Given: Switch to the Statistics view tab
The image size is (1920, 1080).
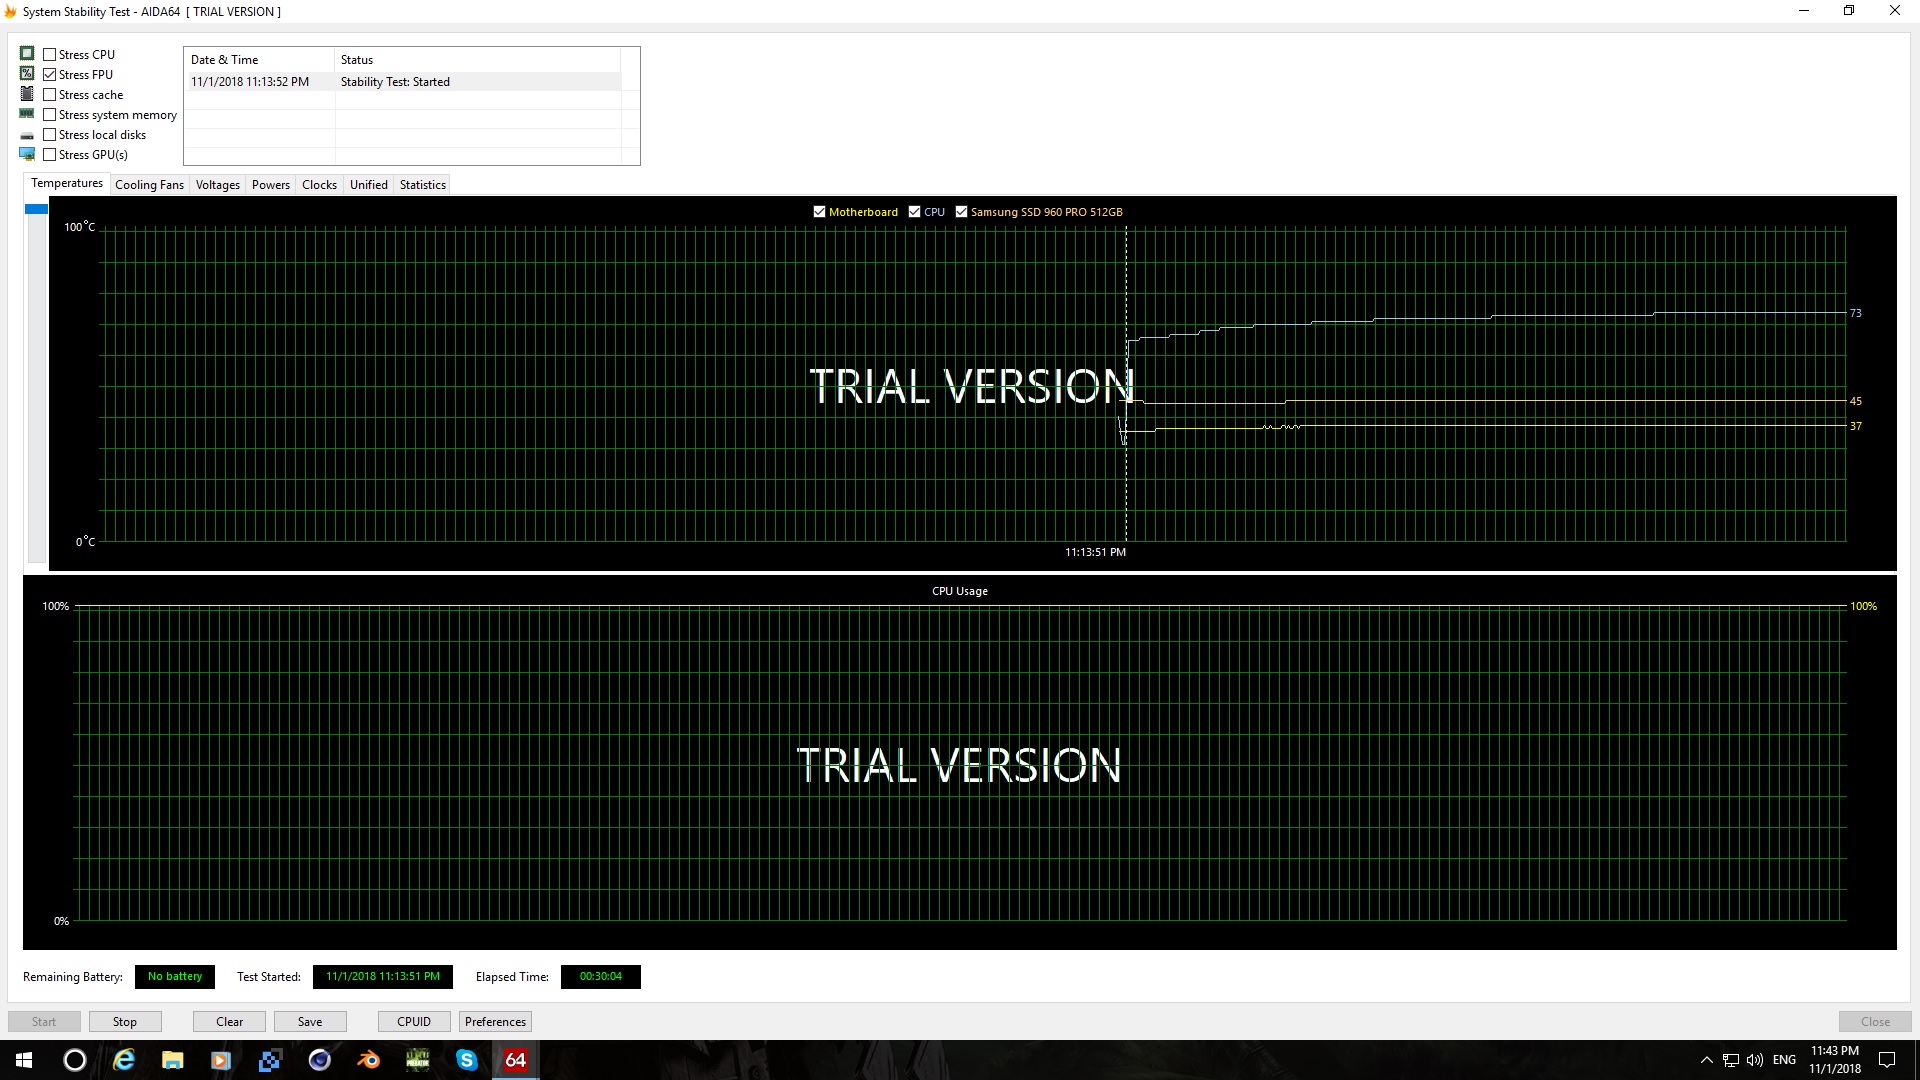Looking at the screenshot, I should (422, 185).
